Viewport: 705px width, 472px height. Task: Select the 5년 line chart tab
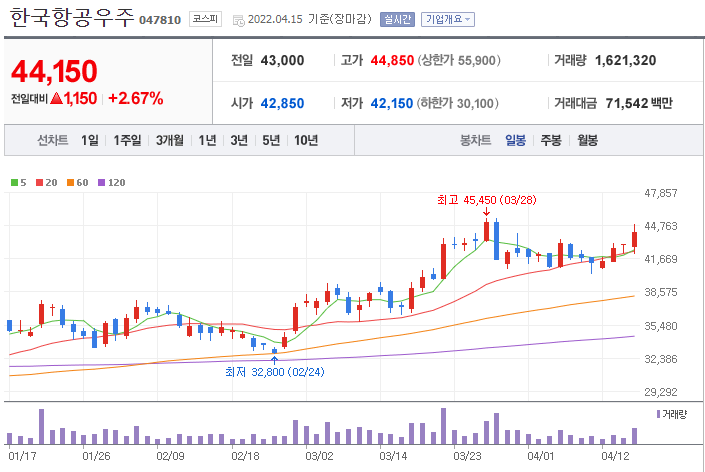pos(271,140)
